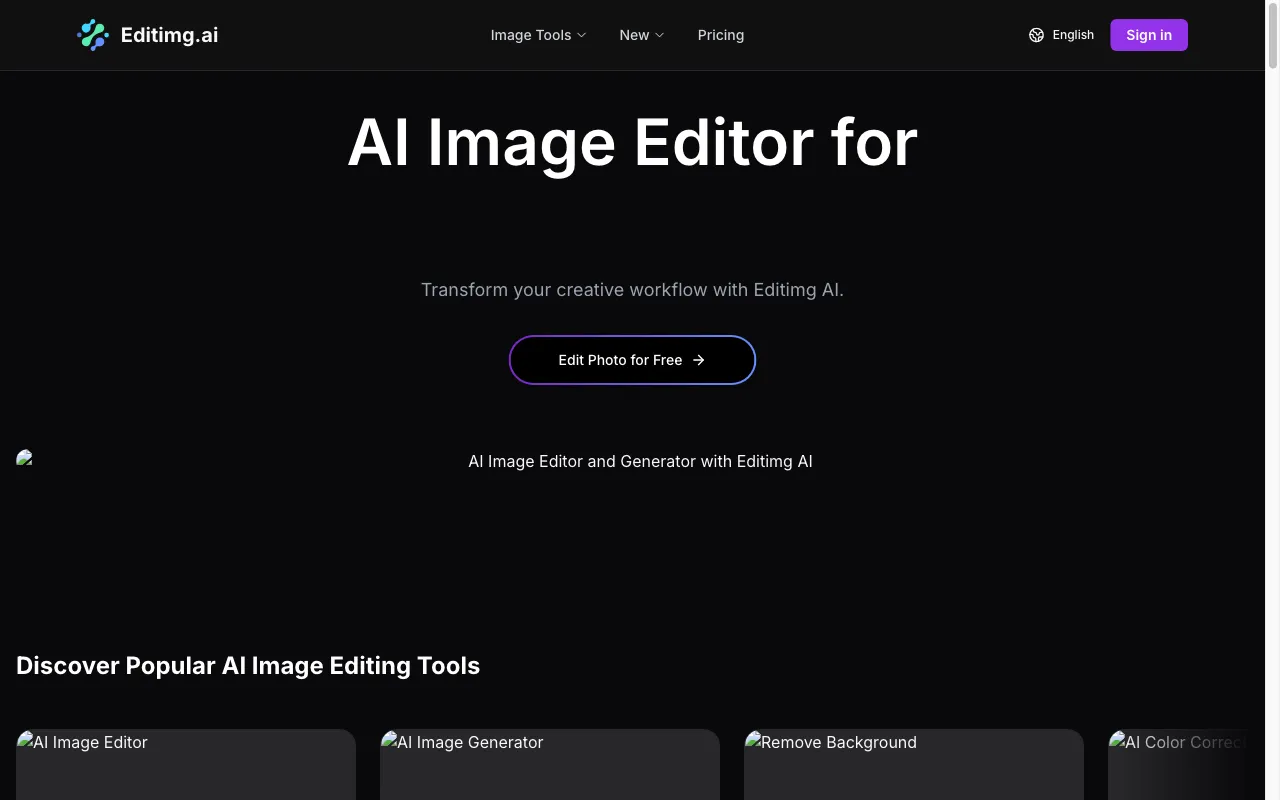Screen dimensions: 1280x800
Task: Click the page vertical scrollbar thumb
Action: [1273, 38]
